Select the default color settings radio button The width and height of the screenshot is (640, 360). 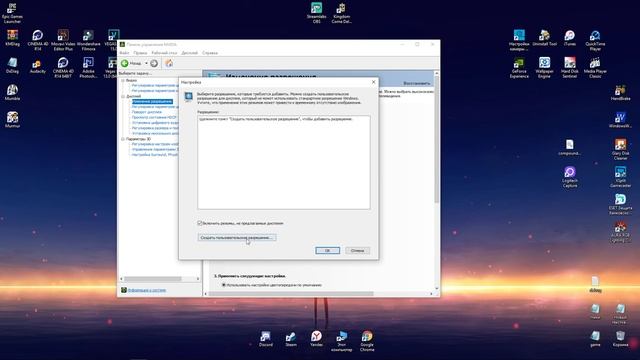(x=224, y=285)
